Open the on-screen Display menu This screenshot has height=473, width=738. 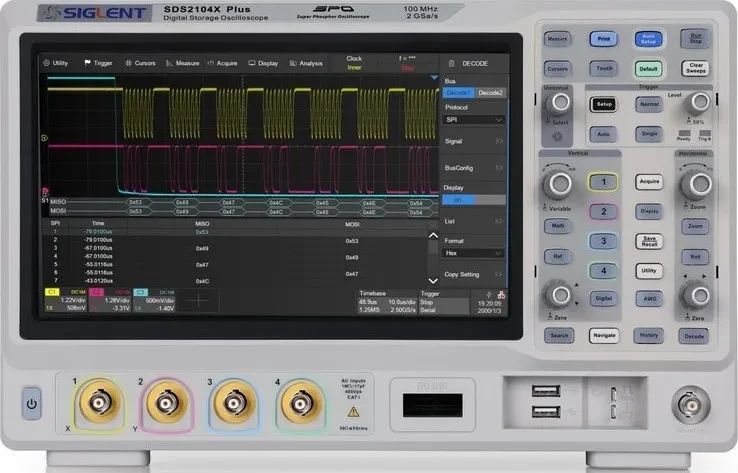(x=263, y=63)
